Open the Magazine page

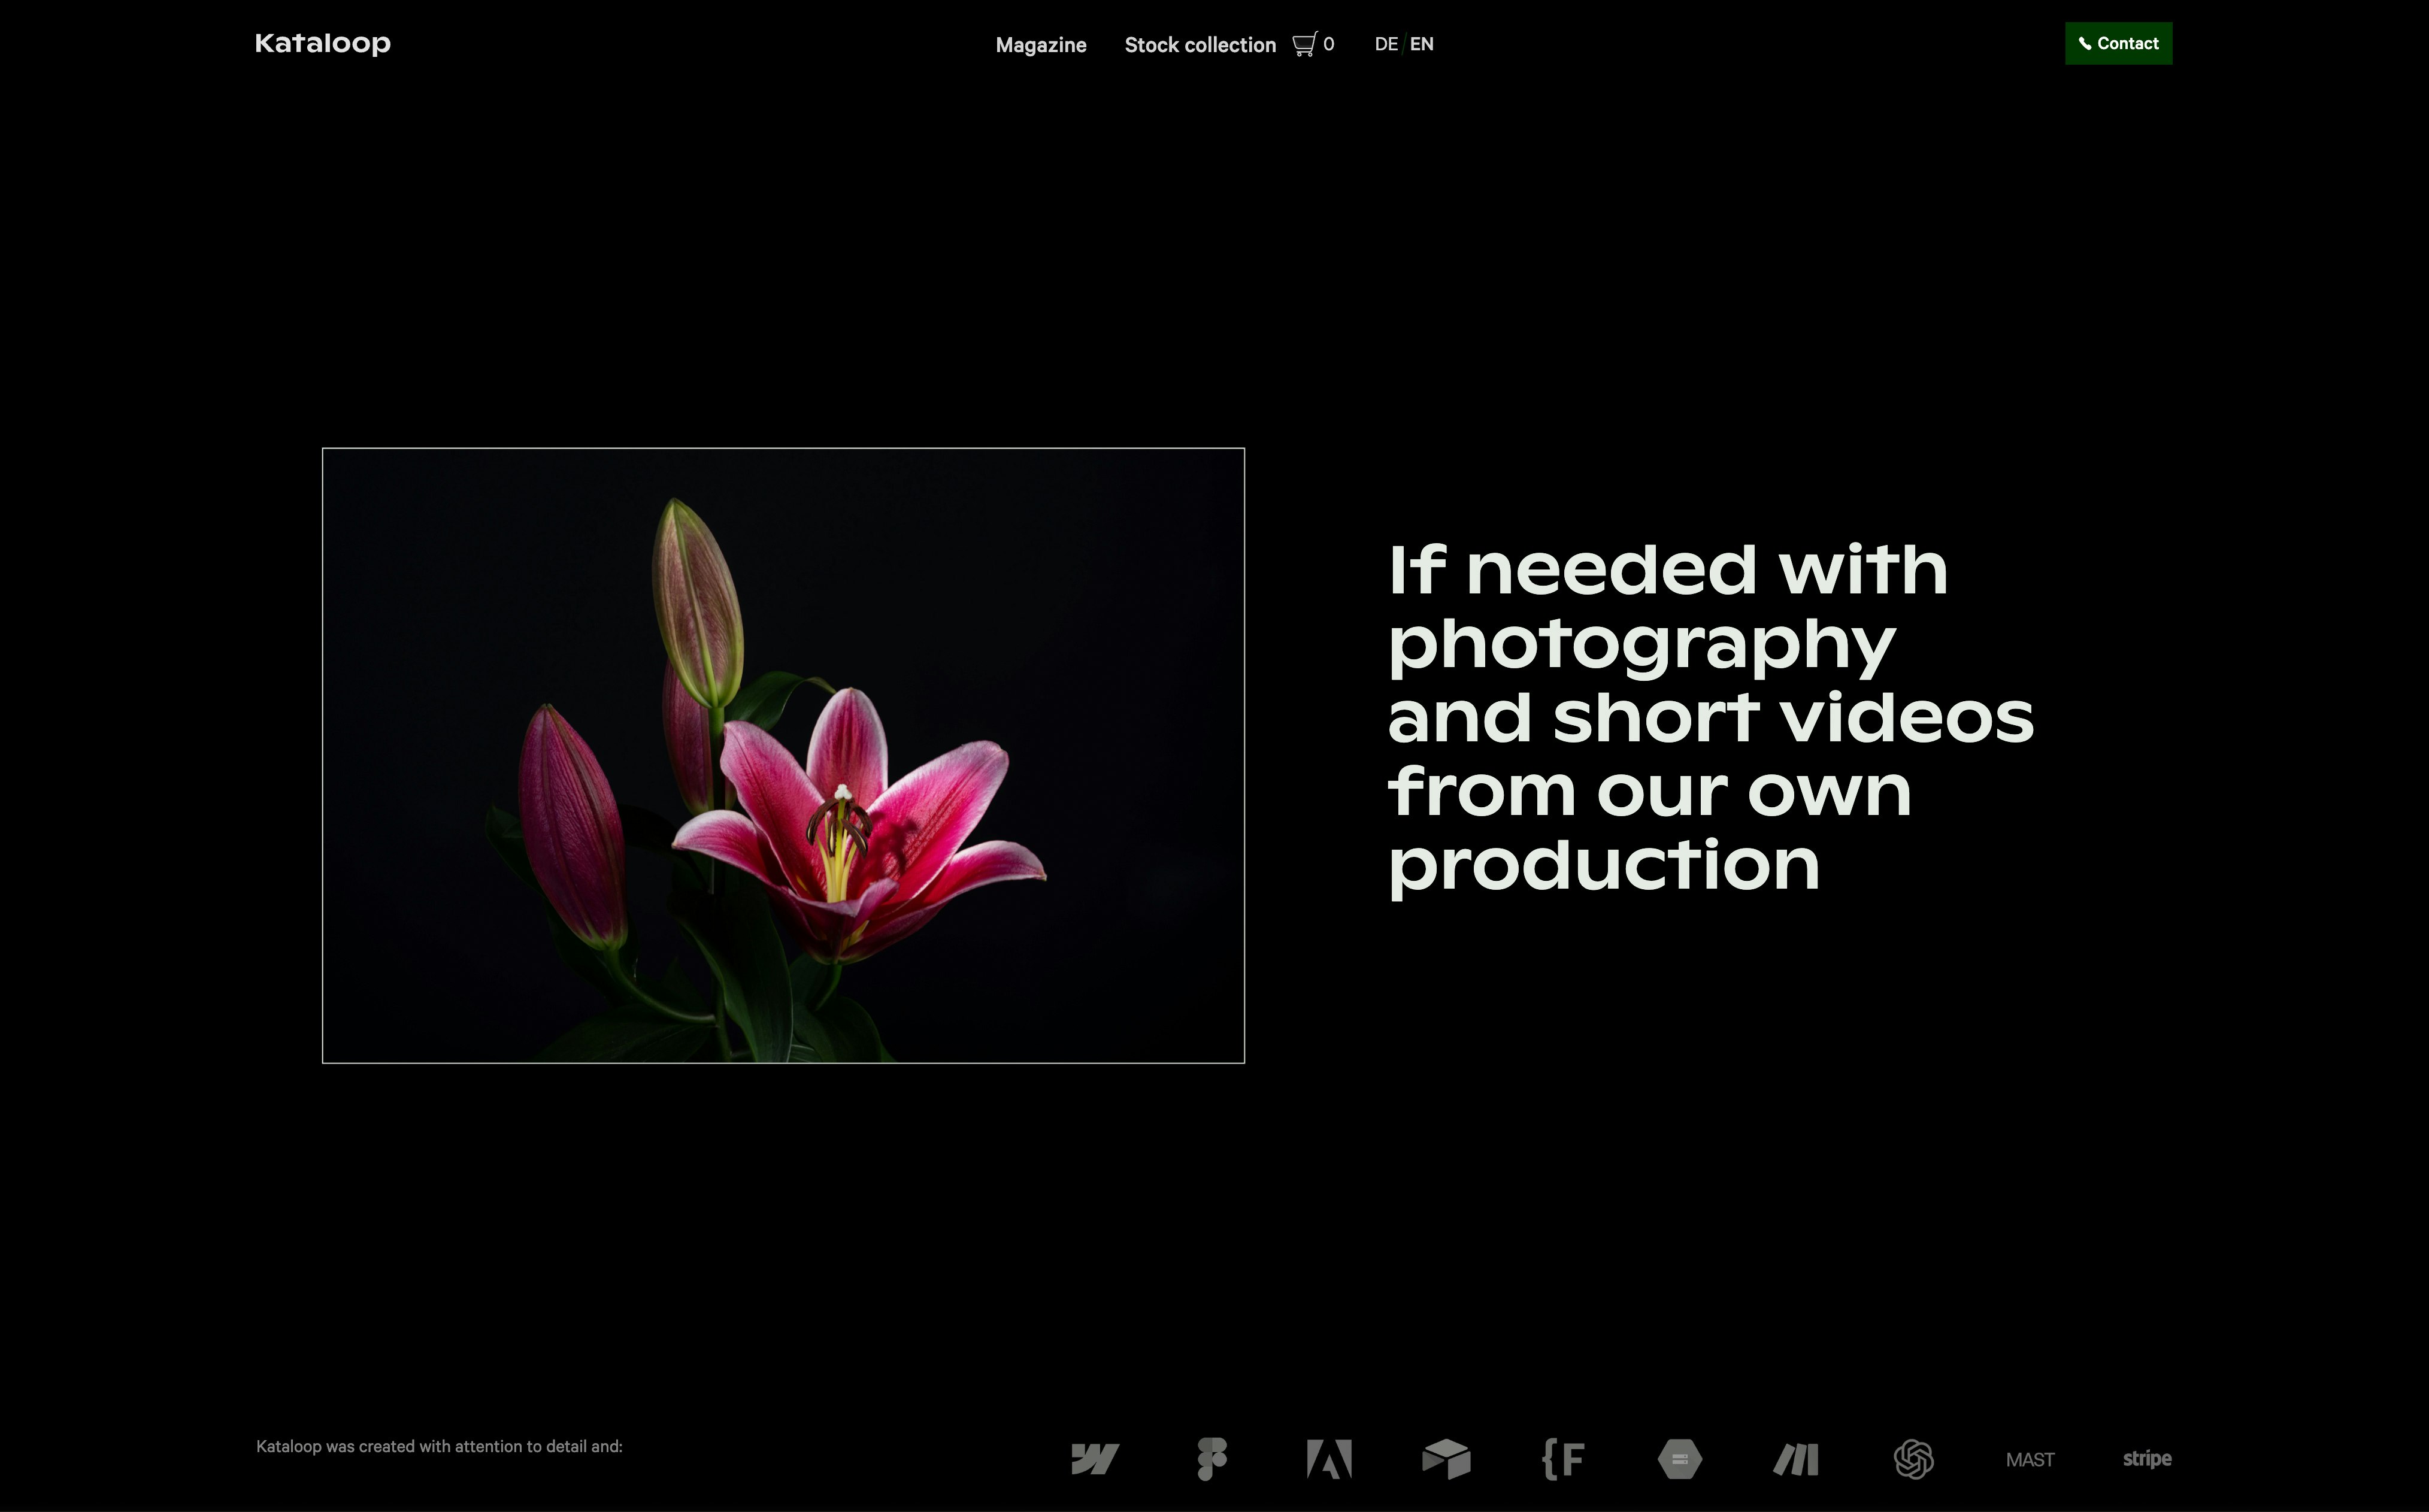point(1040,45)
